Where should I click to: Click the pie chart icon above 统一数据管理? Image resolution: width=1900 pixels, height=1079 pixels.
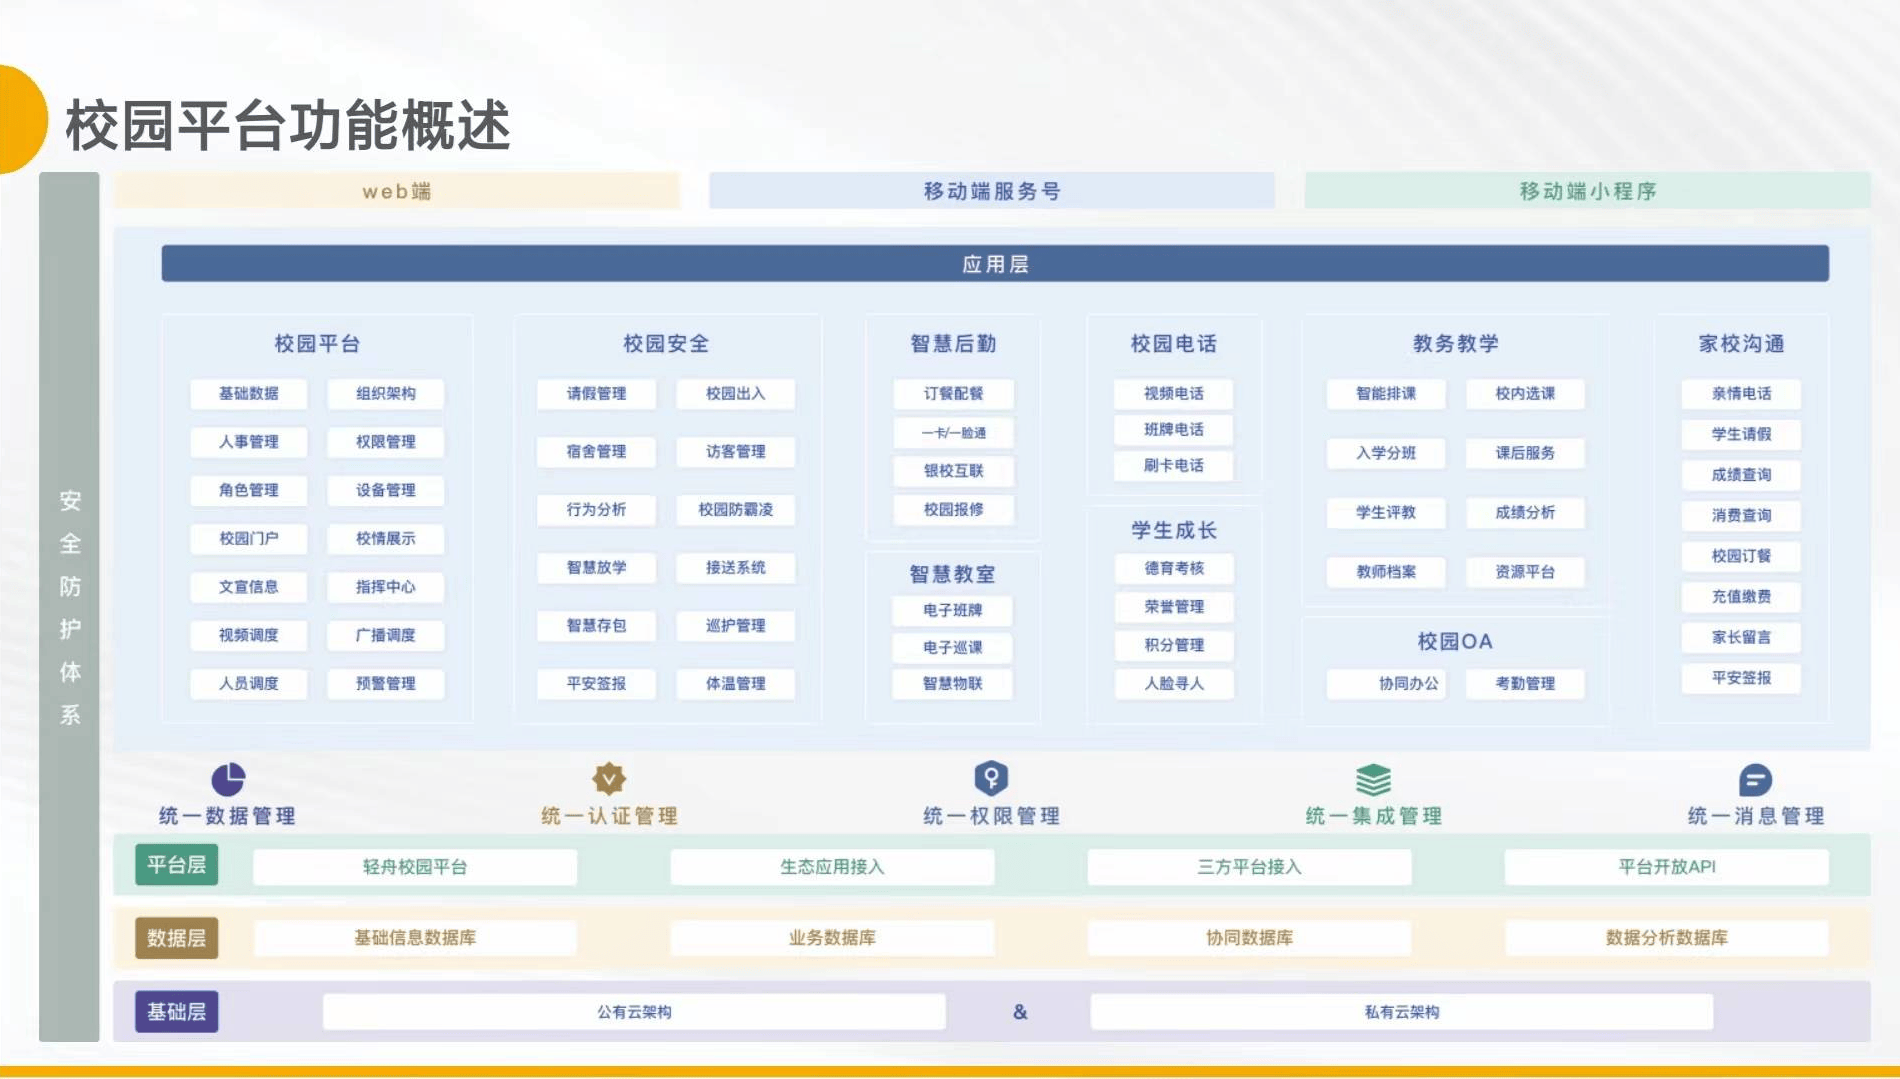coord(228,779)
